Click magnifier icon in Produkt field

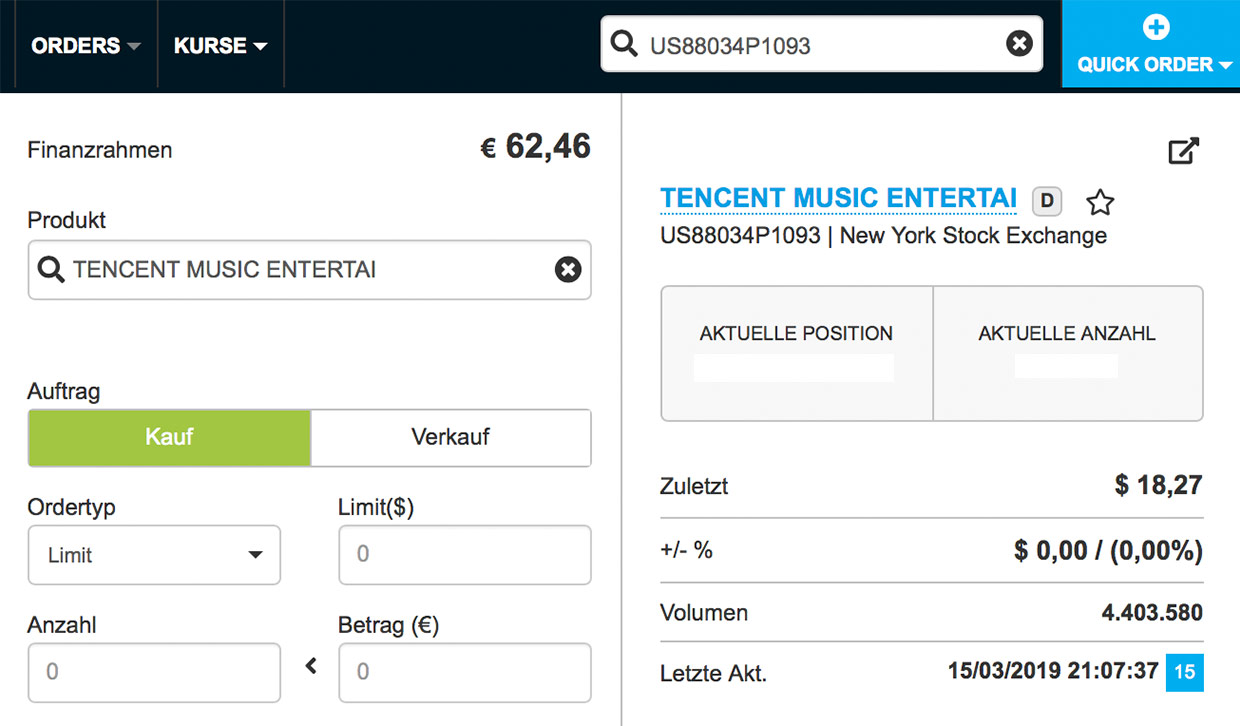50,269
